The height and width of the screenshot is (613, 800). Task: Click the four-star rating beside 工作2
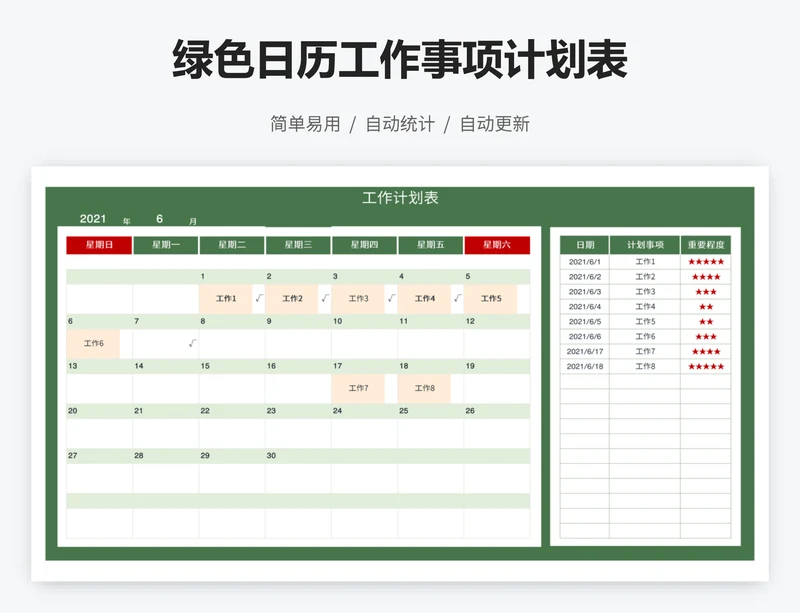(706, 277)
